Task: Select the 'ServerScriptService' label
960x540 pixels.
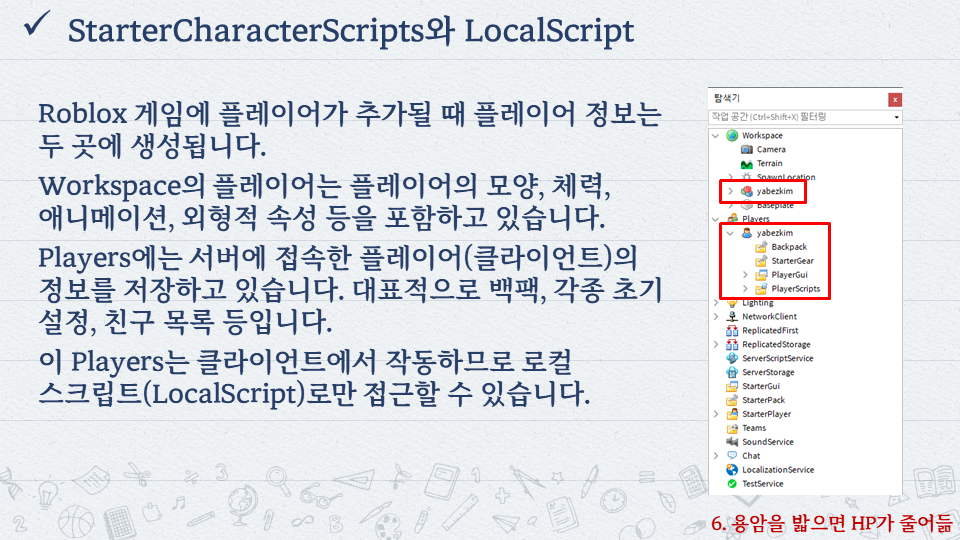Action: (778, 358)
